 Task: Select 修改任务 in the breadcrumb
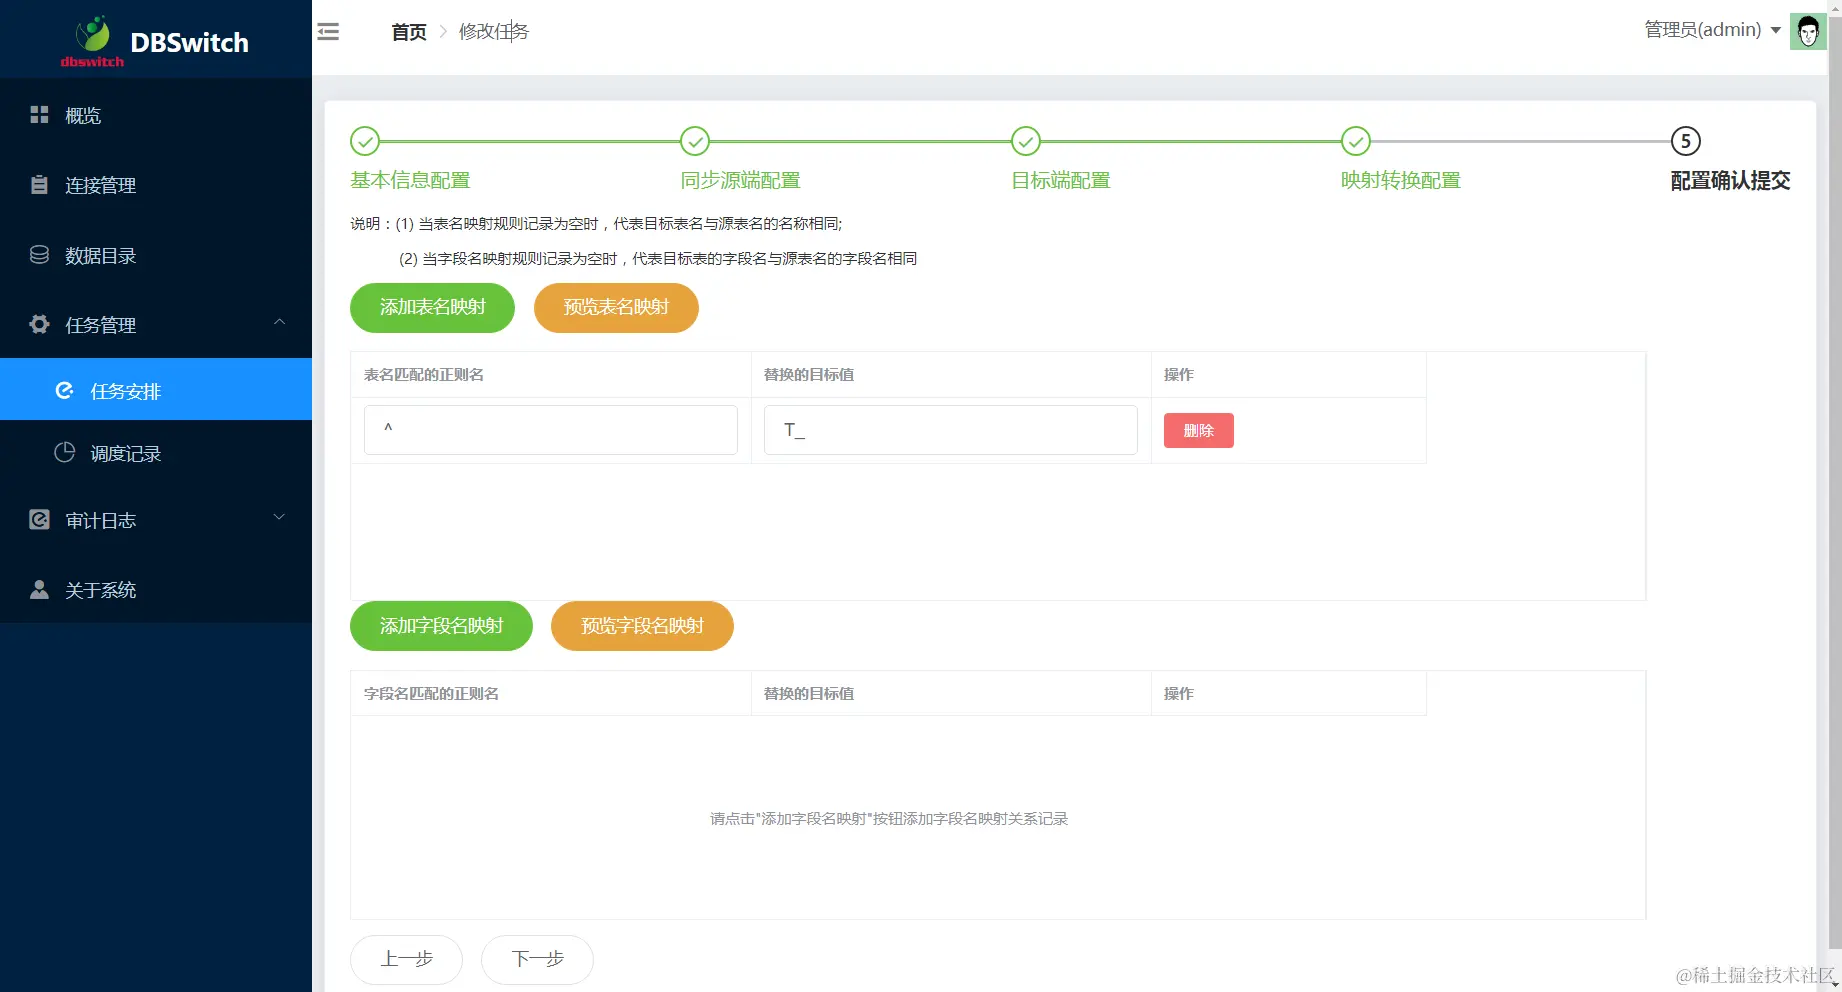494,31
